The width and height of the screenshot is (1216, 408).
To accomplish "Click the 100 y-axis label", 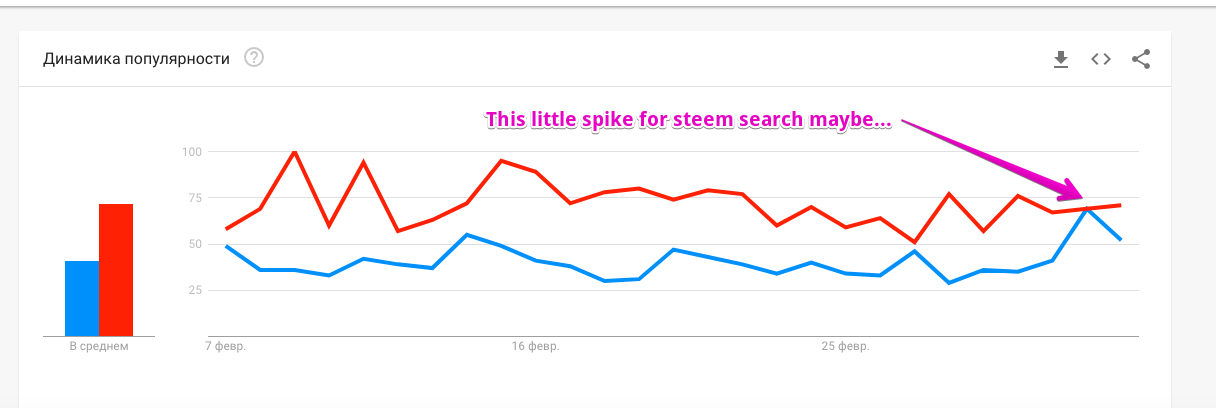I will coord(192,152).
